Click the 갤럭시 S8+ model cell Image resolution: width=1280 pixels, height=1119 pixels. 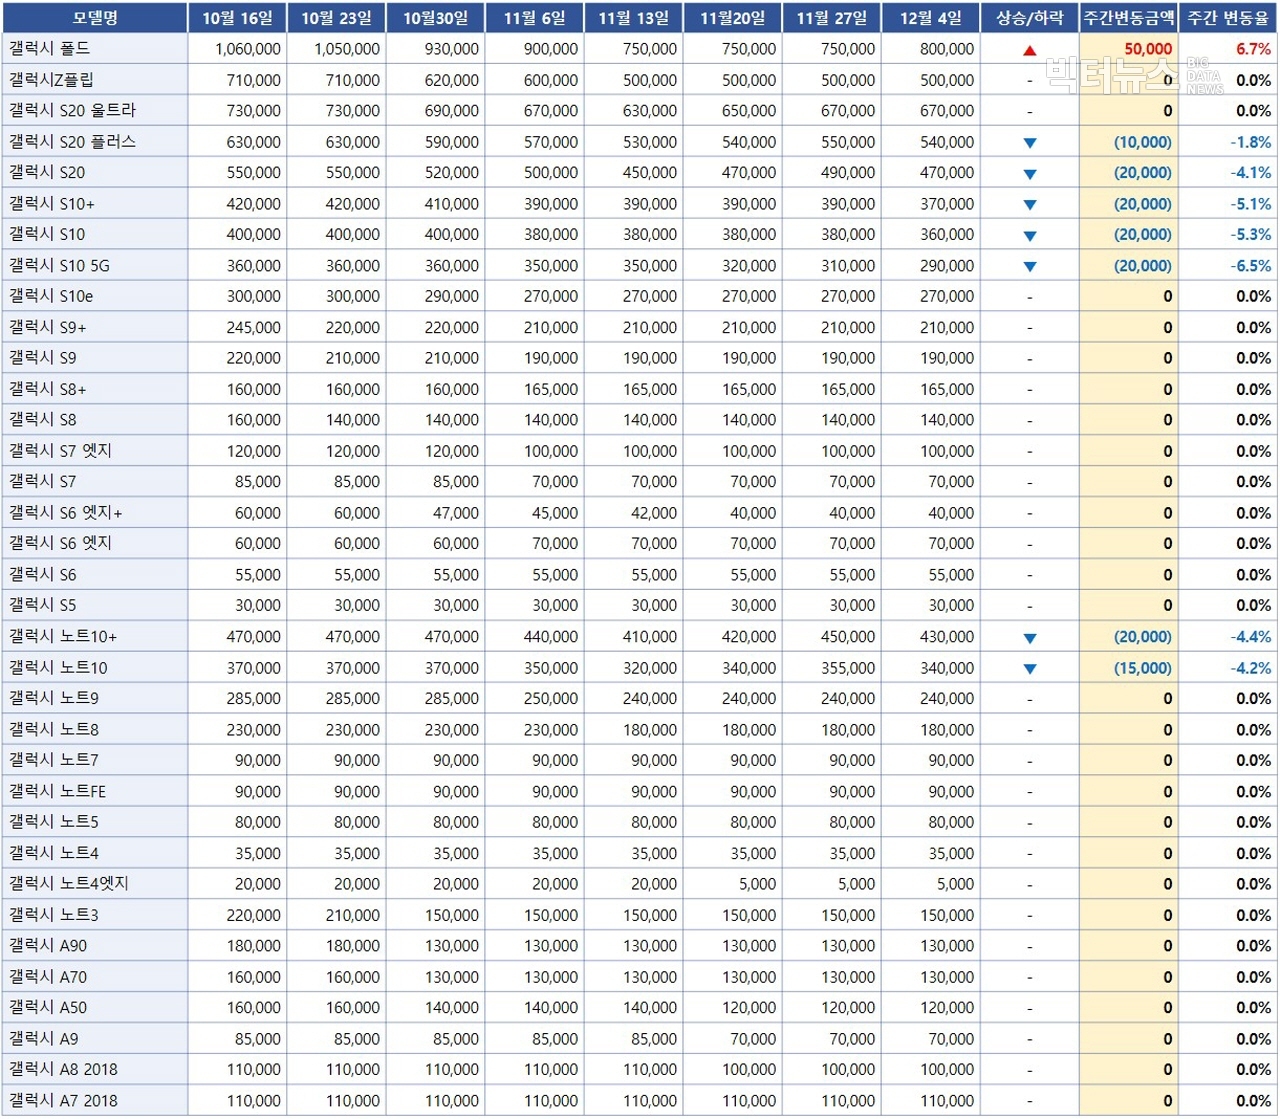coord(94,389)
